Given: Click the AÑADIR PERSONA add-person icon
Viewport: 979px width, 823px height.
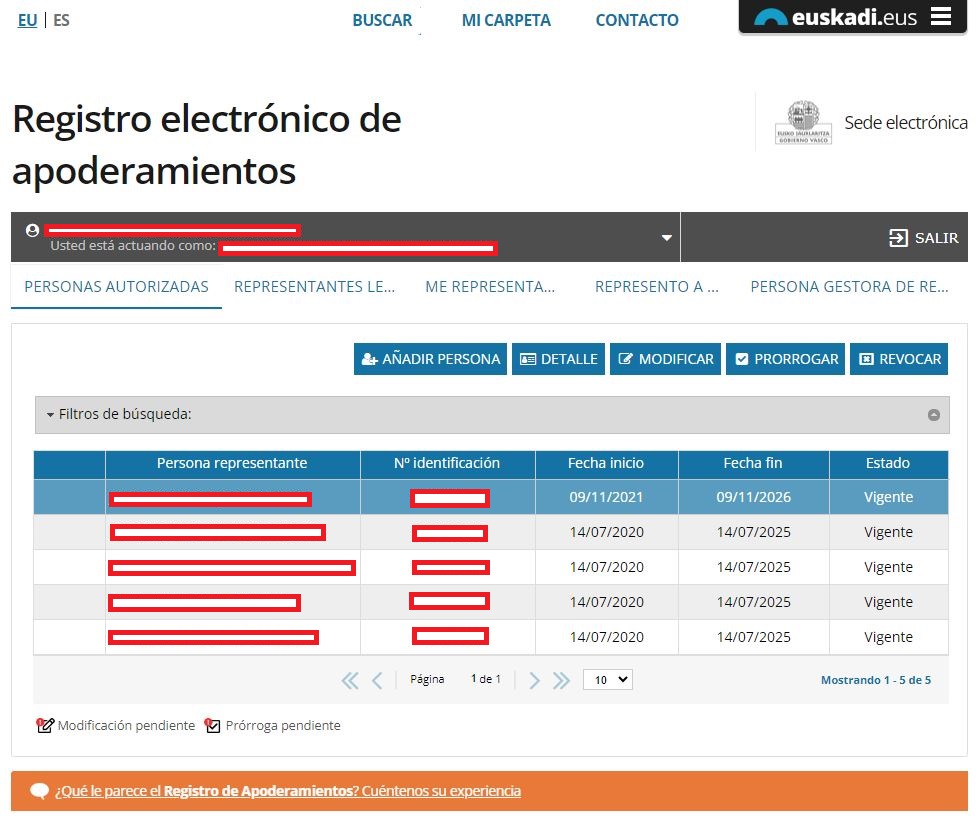Looking at the screenshot, I should pyautogui.click(x=367, y=359).
